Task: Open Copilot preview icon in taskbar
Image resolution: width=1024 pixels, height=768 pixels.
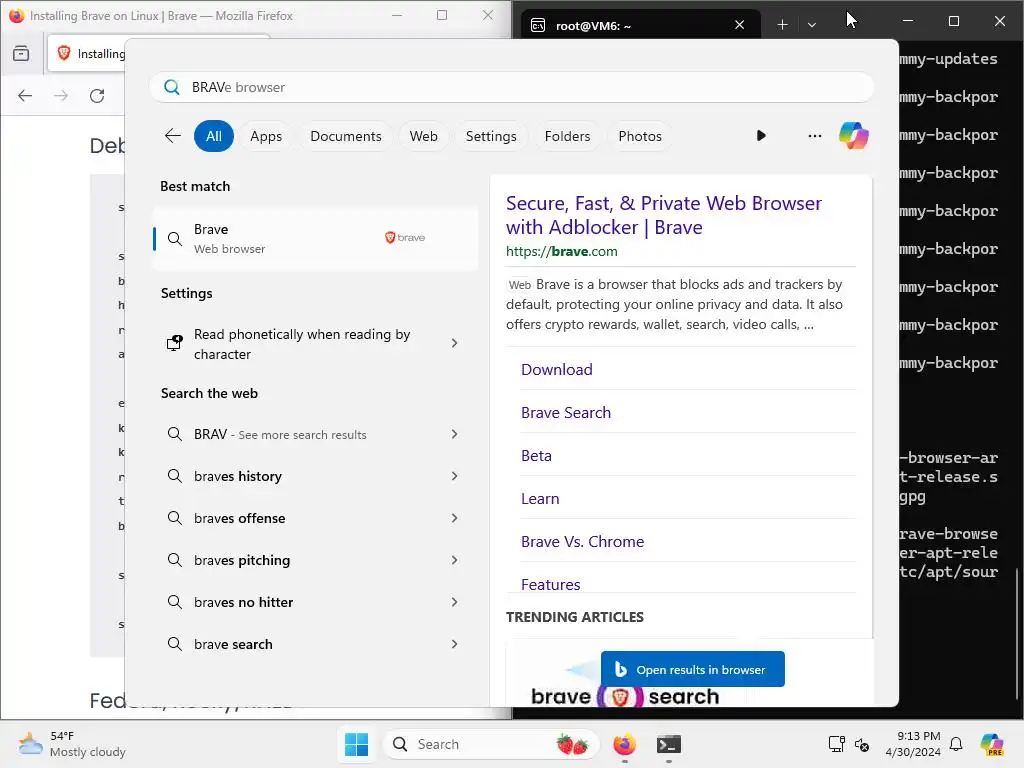Action: pyautogui.click(x=992, y=744)
